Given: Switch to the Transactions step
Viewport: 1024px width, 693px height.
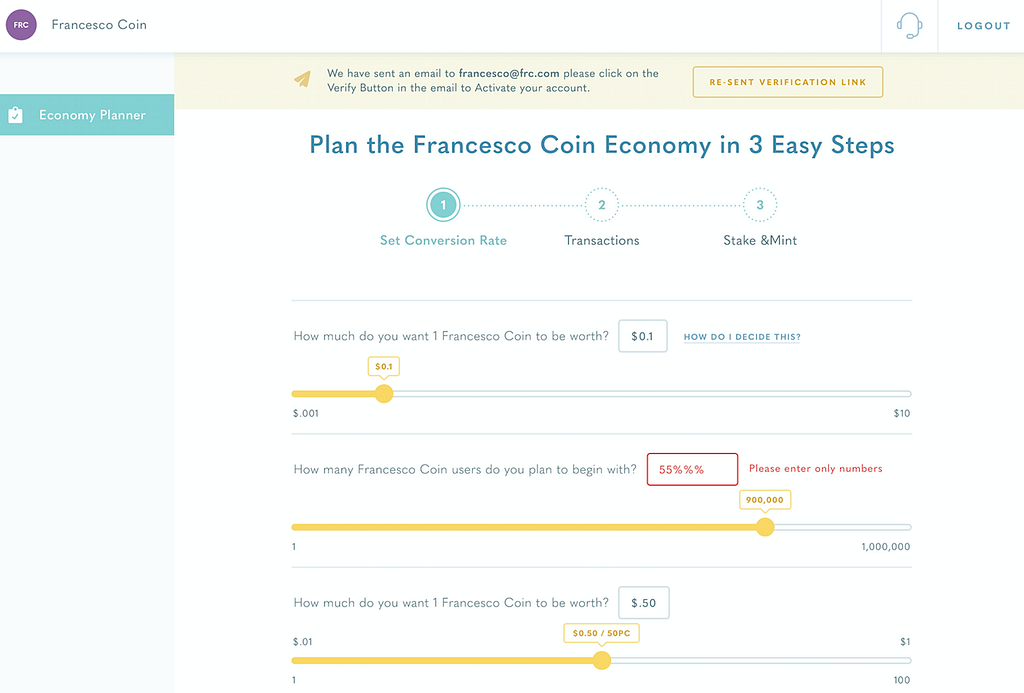Looking at the screenshot, I should [x=602, y=240].
